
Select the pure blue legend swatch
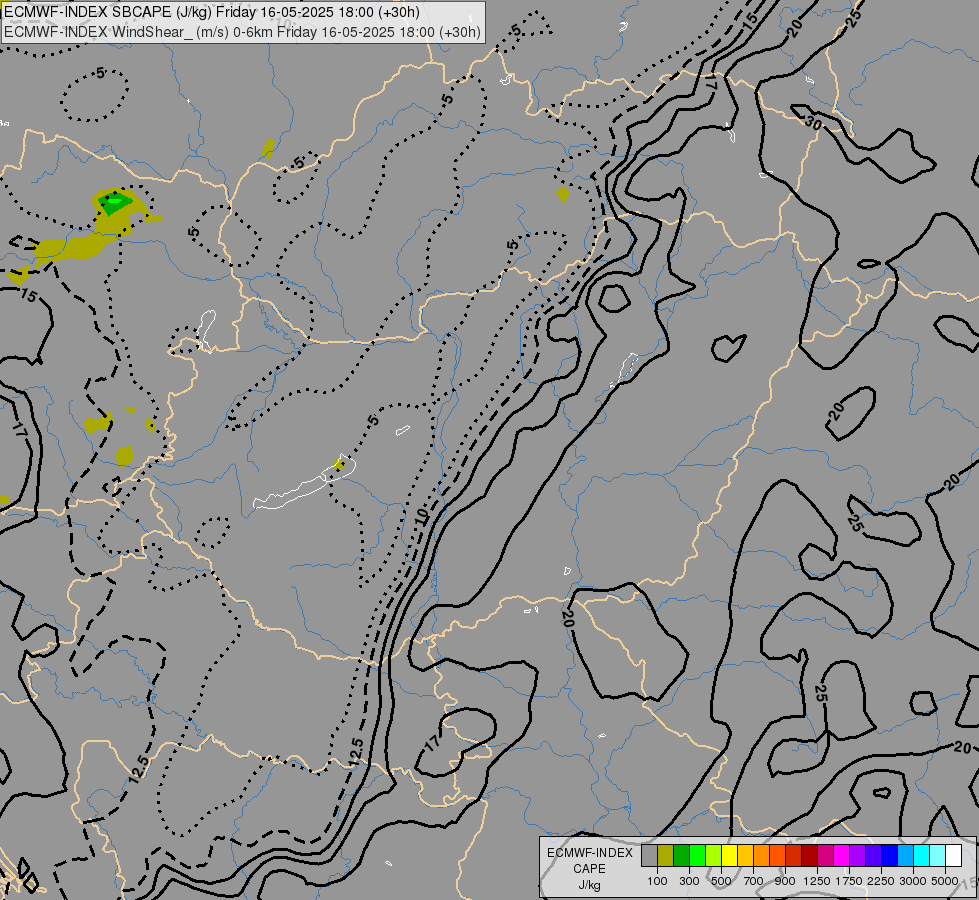(890, 856)
